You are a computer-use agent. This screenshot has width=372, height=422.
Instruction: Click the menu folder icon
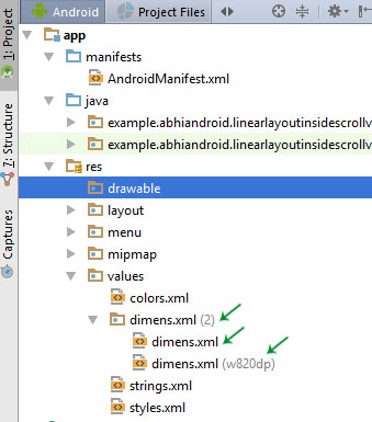click(x=95, y=232)
